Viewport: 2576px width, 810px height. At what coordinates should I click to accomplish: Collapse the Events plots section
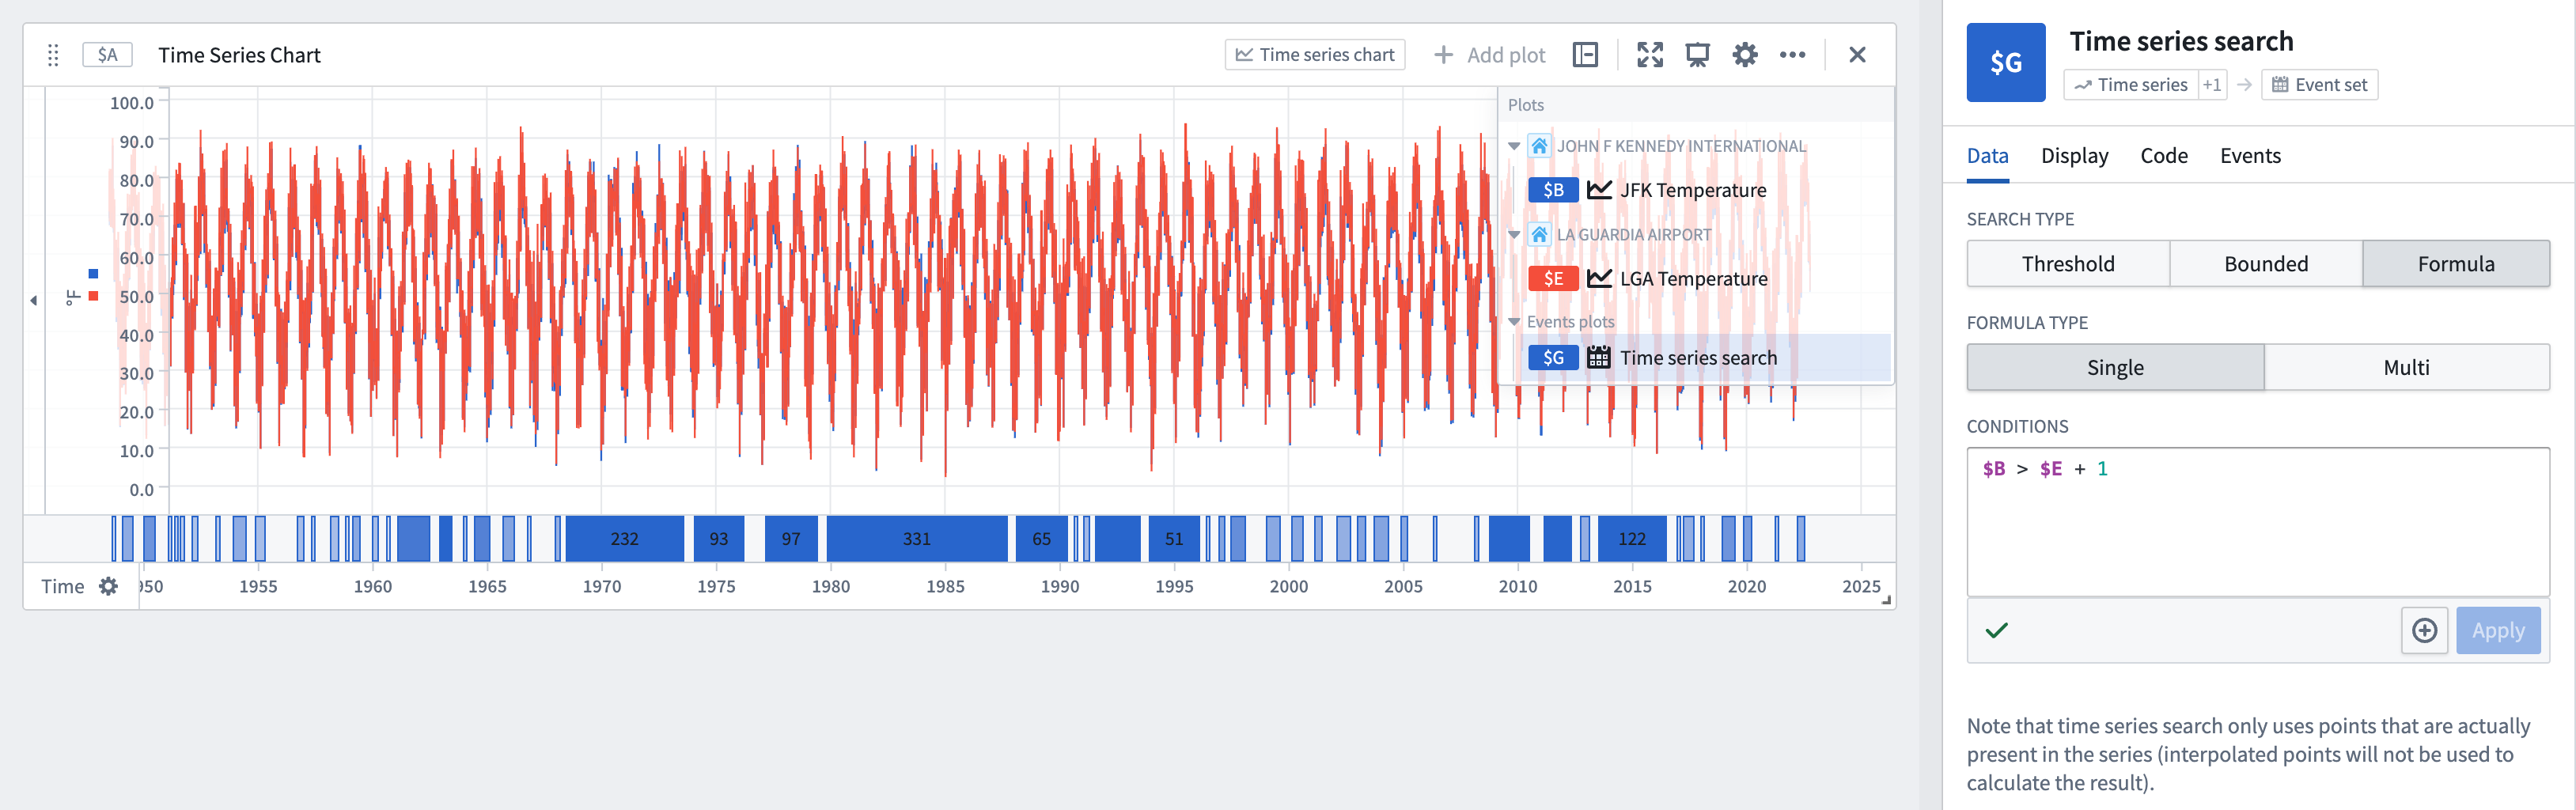click(x=1514, y=321)
